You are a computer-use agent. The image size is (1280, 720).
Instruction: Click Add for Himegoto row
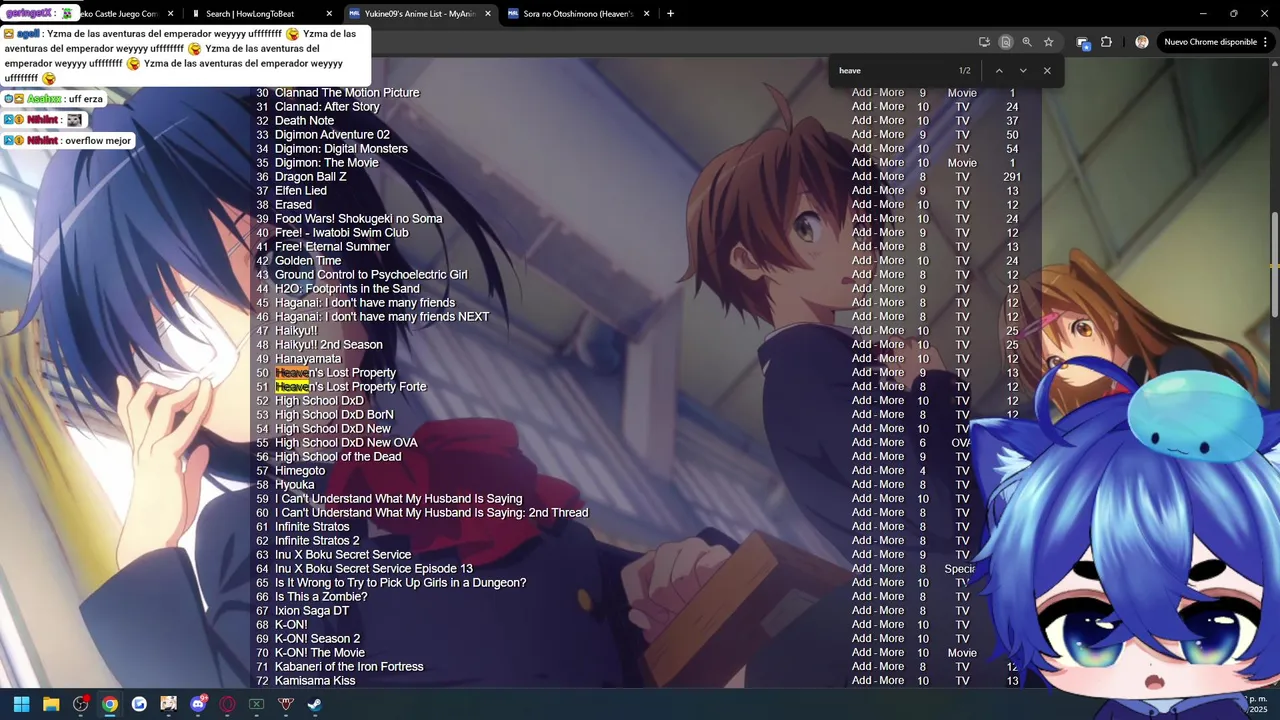point(861,471)
